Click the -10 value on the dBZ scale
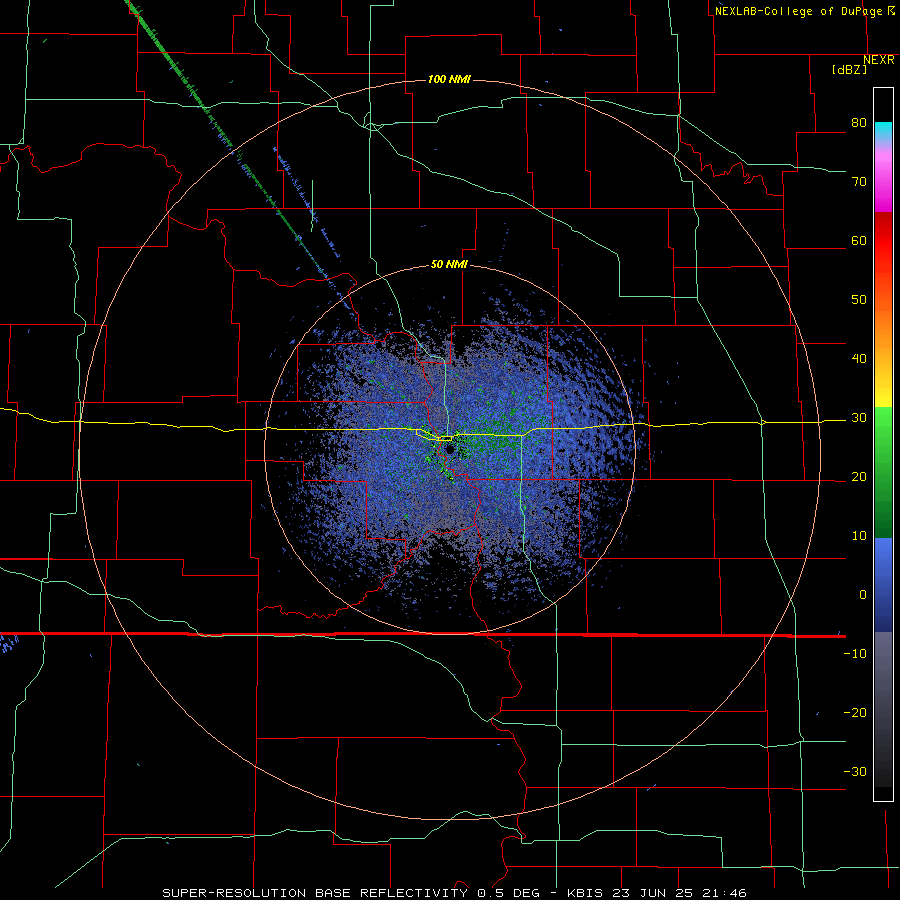 [855, 654]
